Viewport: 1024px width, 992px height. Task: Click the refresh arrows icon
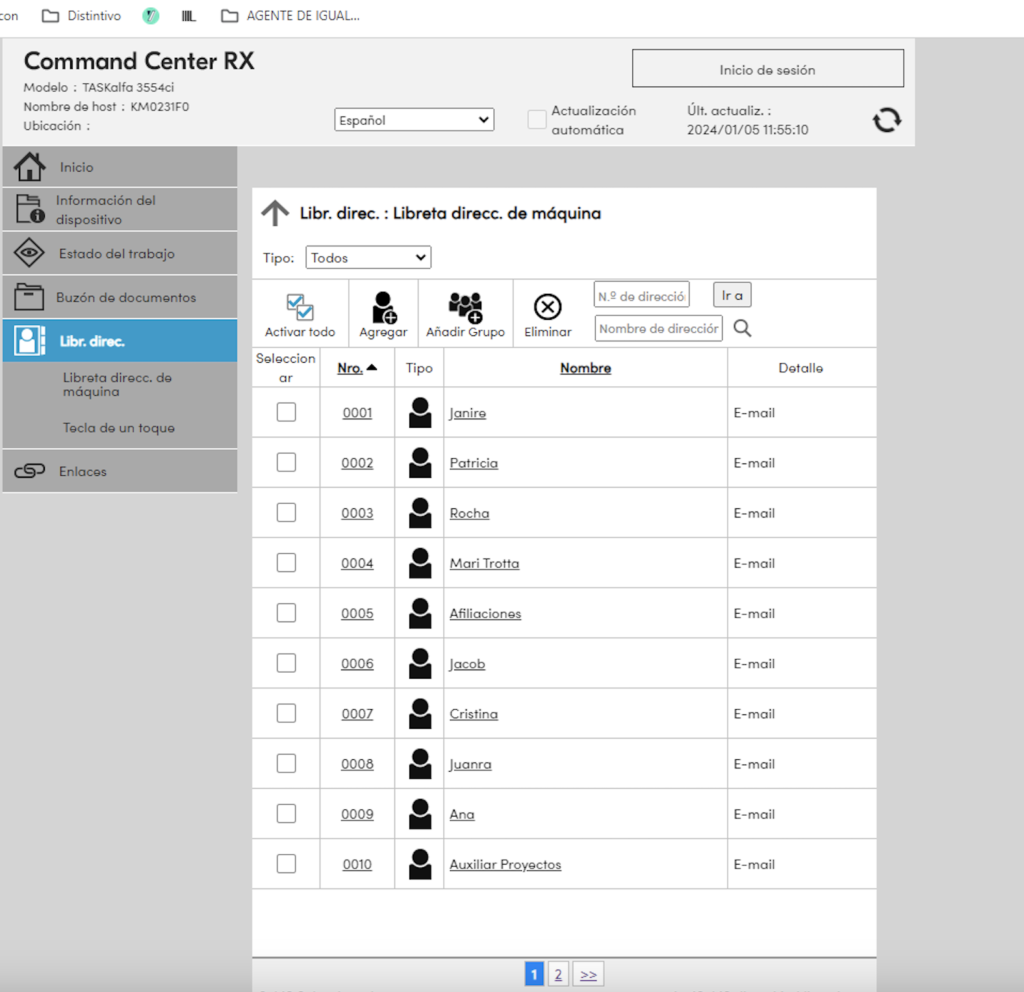point(886,120)
